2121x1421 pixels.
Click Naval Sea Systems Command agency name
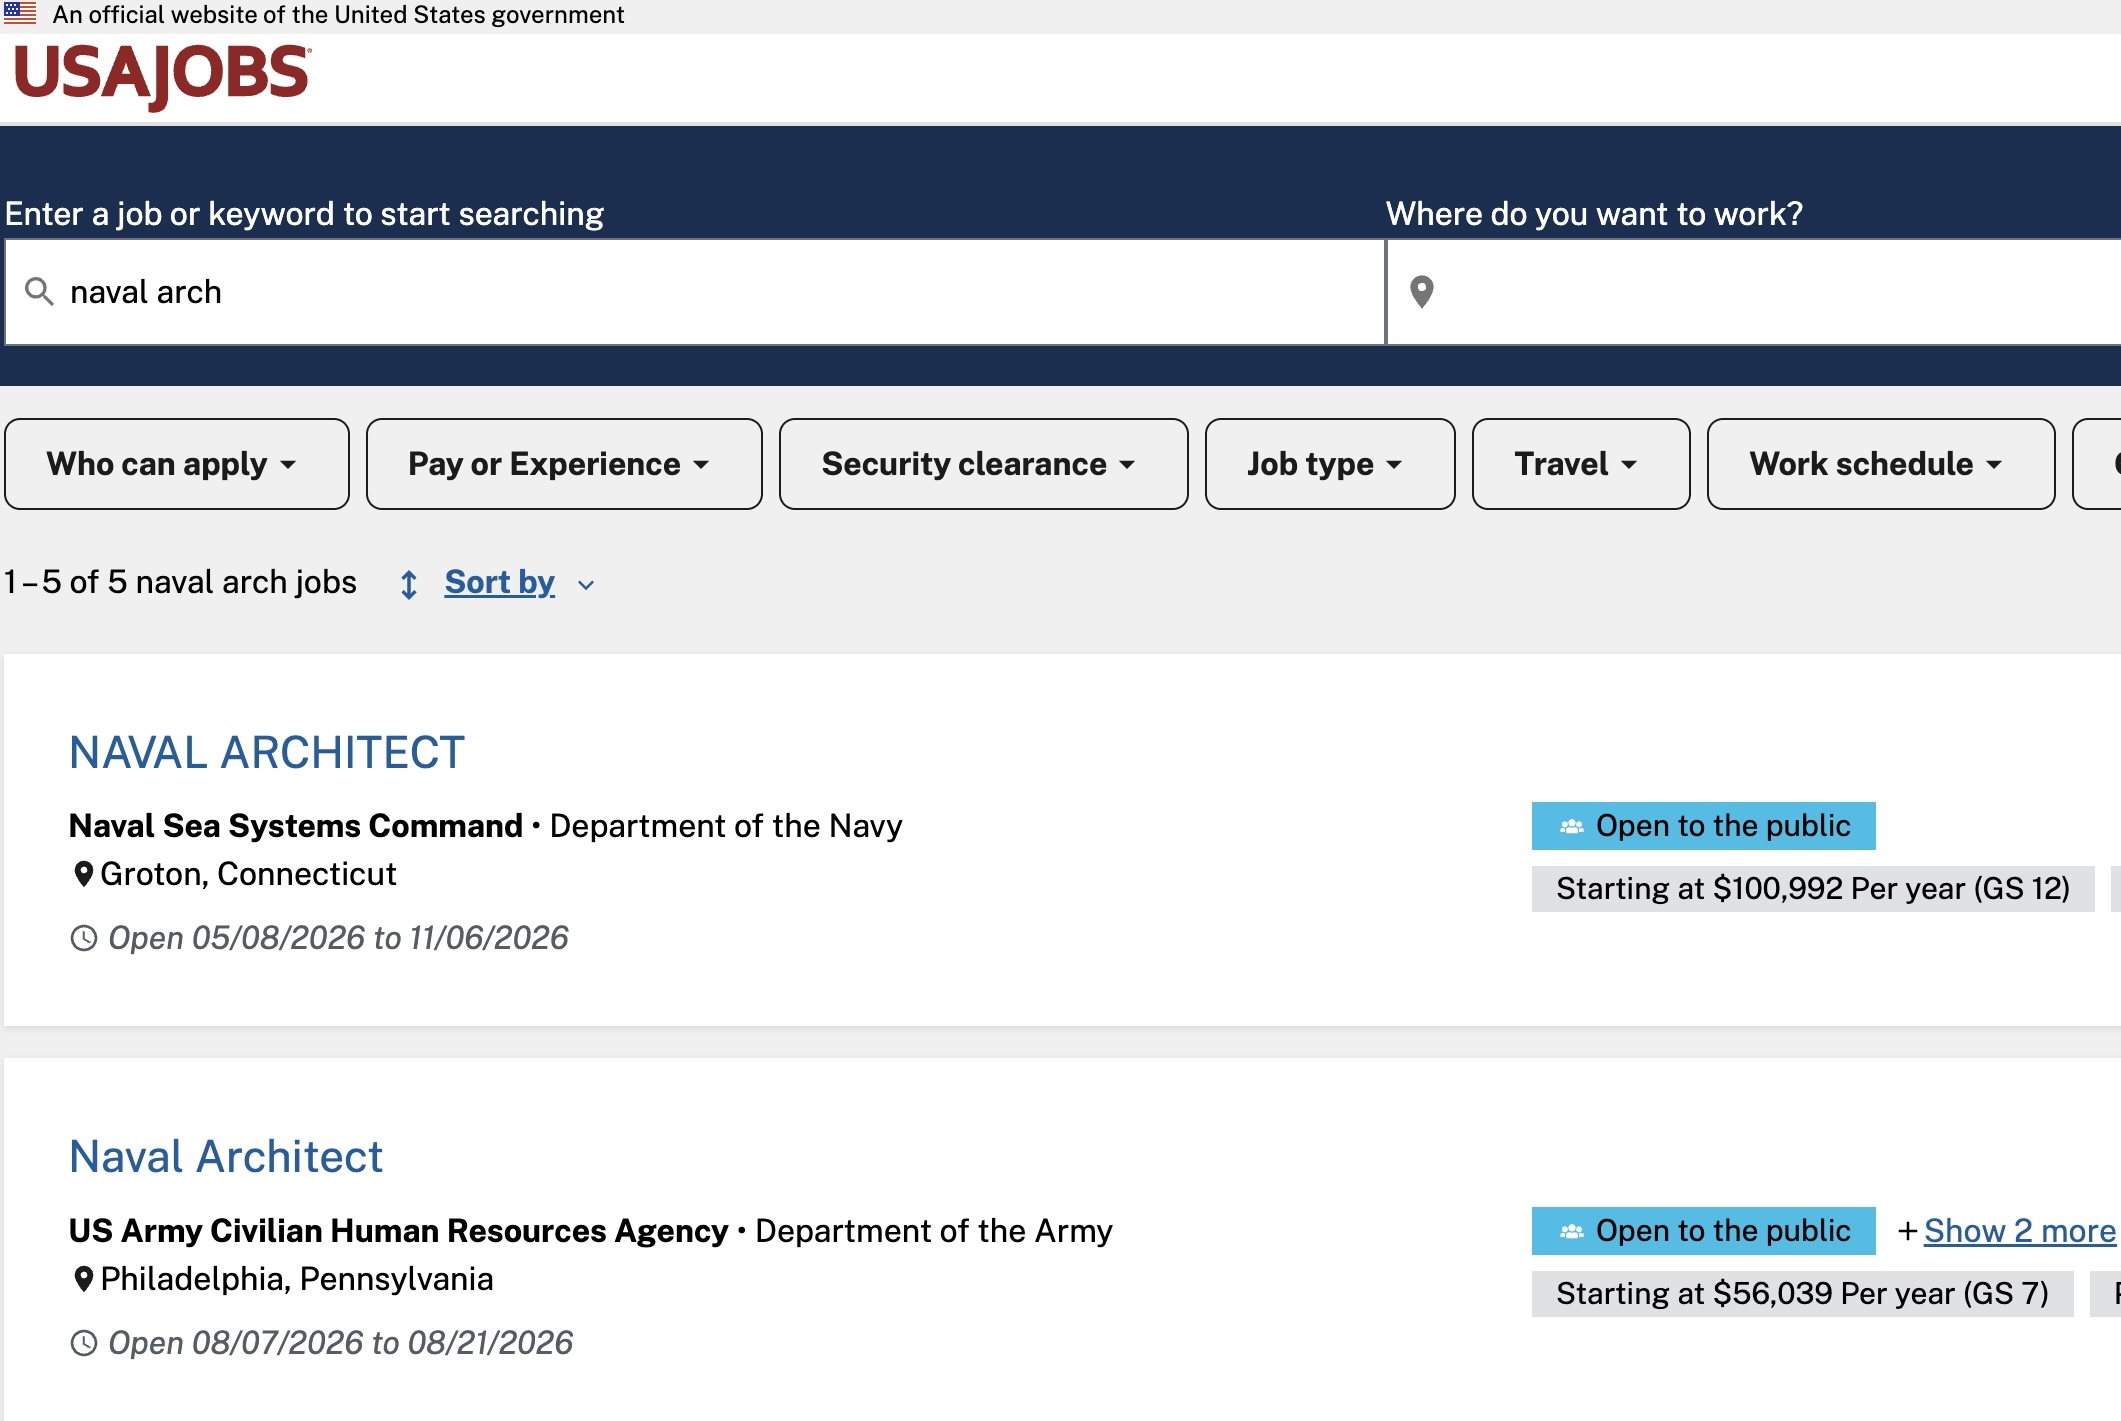[x=296, y=826]
